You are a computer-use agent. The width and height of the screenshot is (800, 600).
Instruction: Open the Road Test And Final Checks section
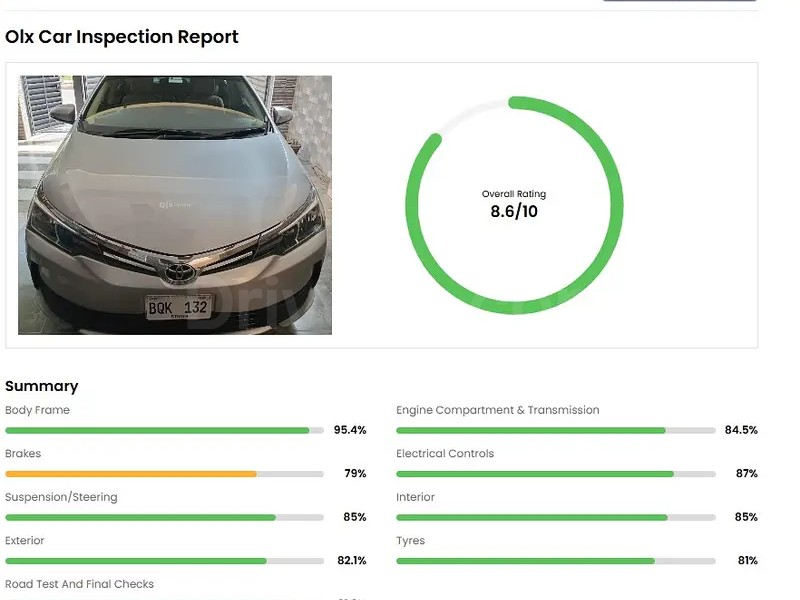80,584
